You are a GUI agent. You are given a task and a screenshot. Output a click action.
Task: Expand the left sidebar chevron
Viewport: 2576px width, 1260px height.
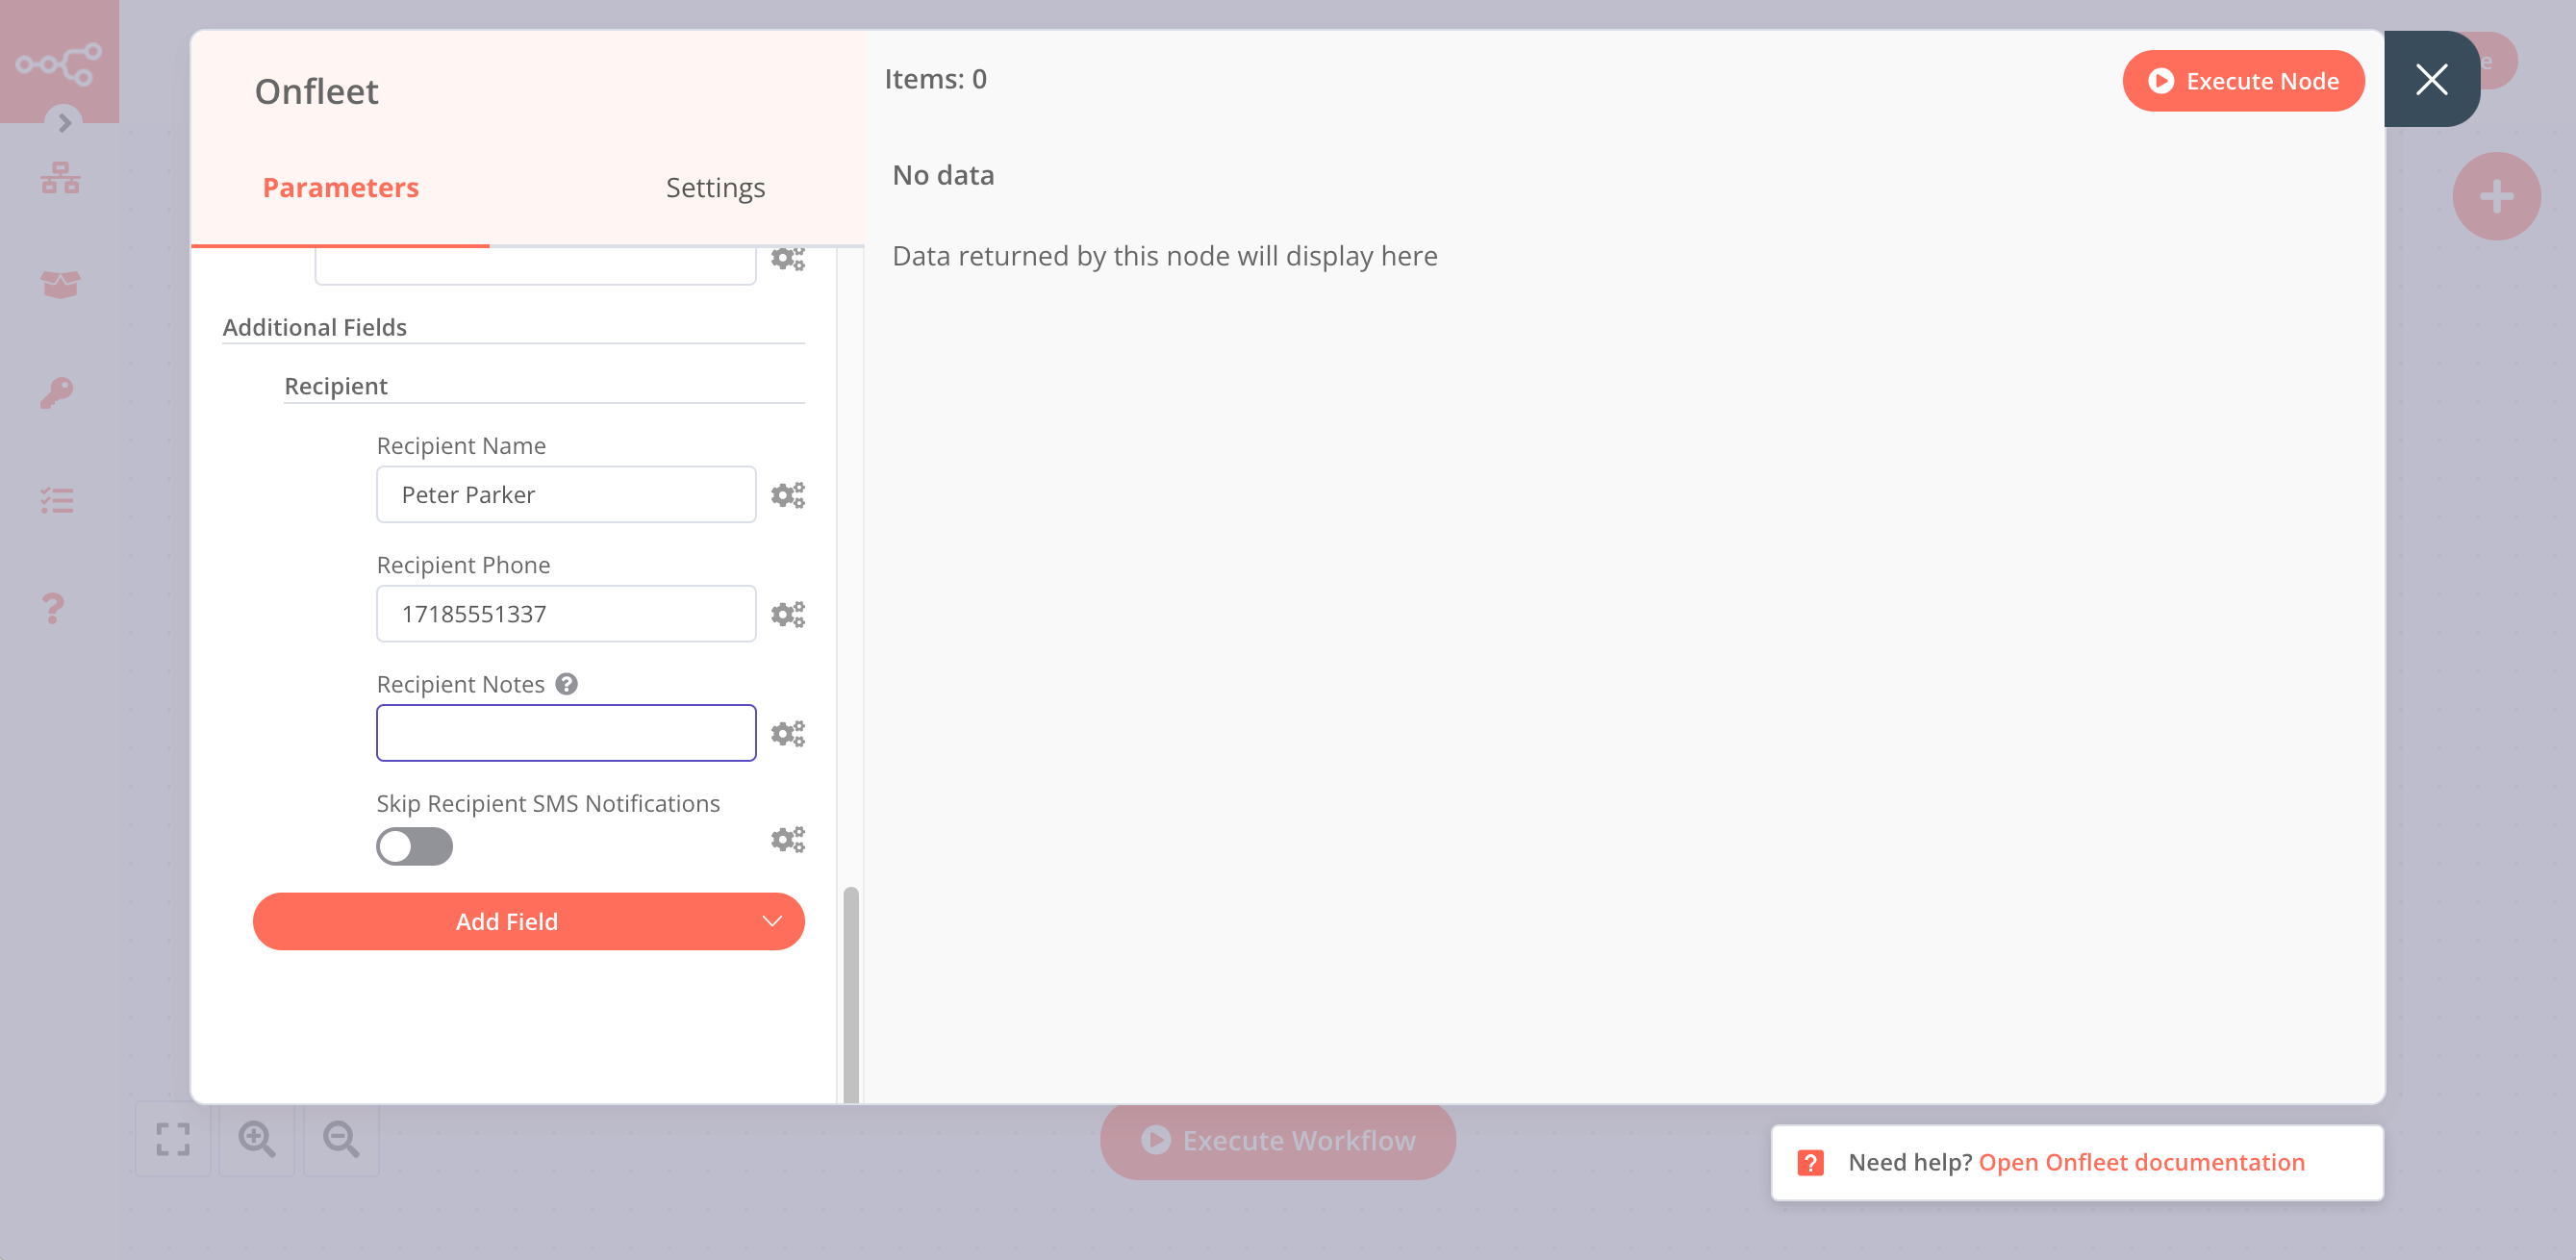click(x=64, y=122)
